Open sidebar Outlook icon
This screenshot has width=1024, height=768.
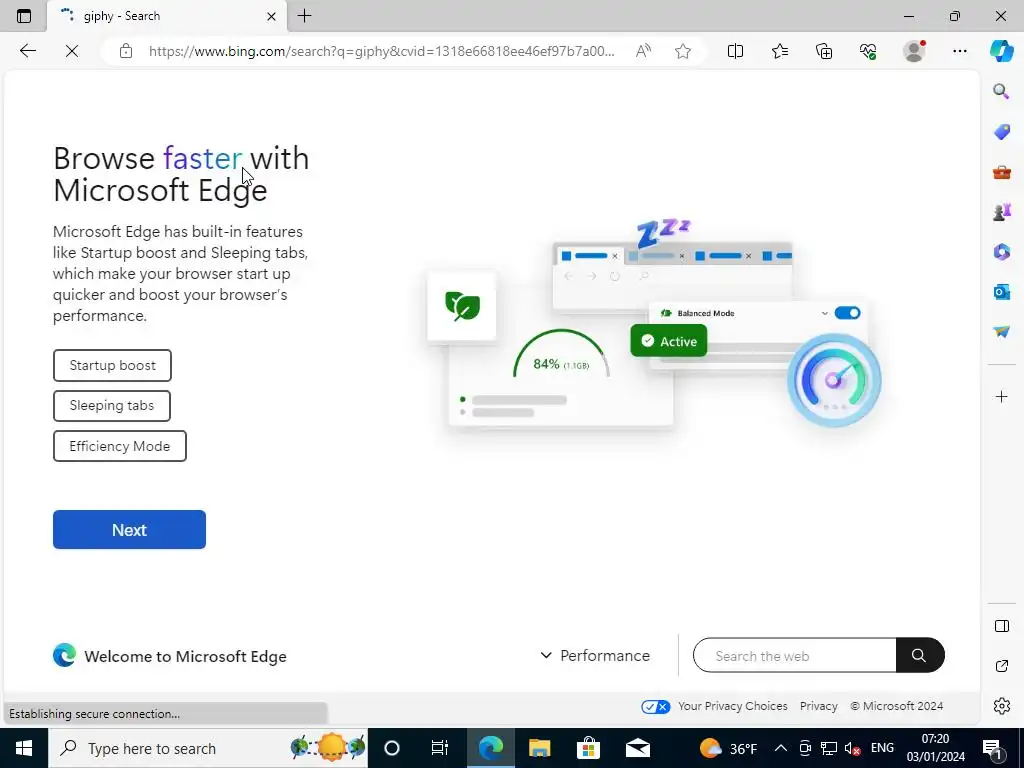tap(1001, 292)
